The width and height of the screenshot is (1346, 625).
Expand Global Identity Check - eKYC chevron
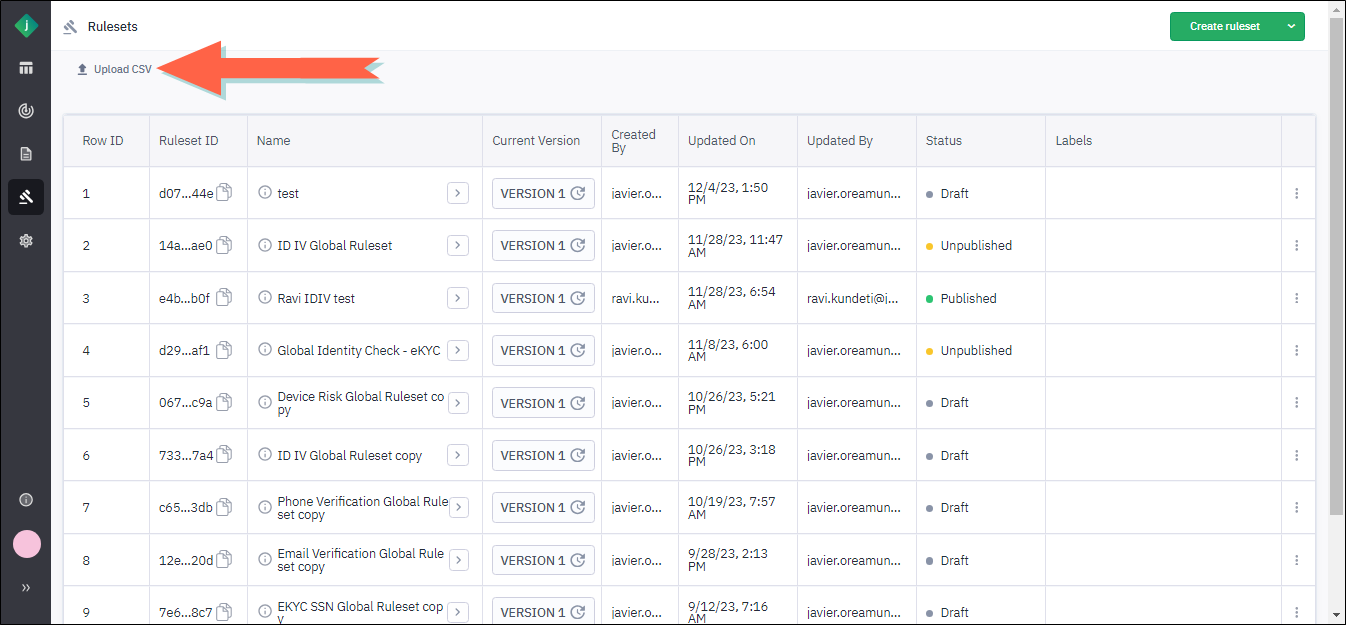pos(458,350)
